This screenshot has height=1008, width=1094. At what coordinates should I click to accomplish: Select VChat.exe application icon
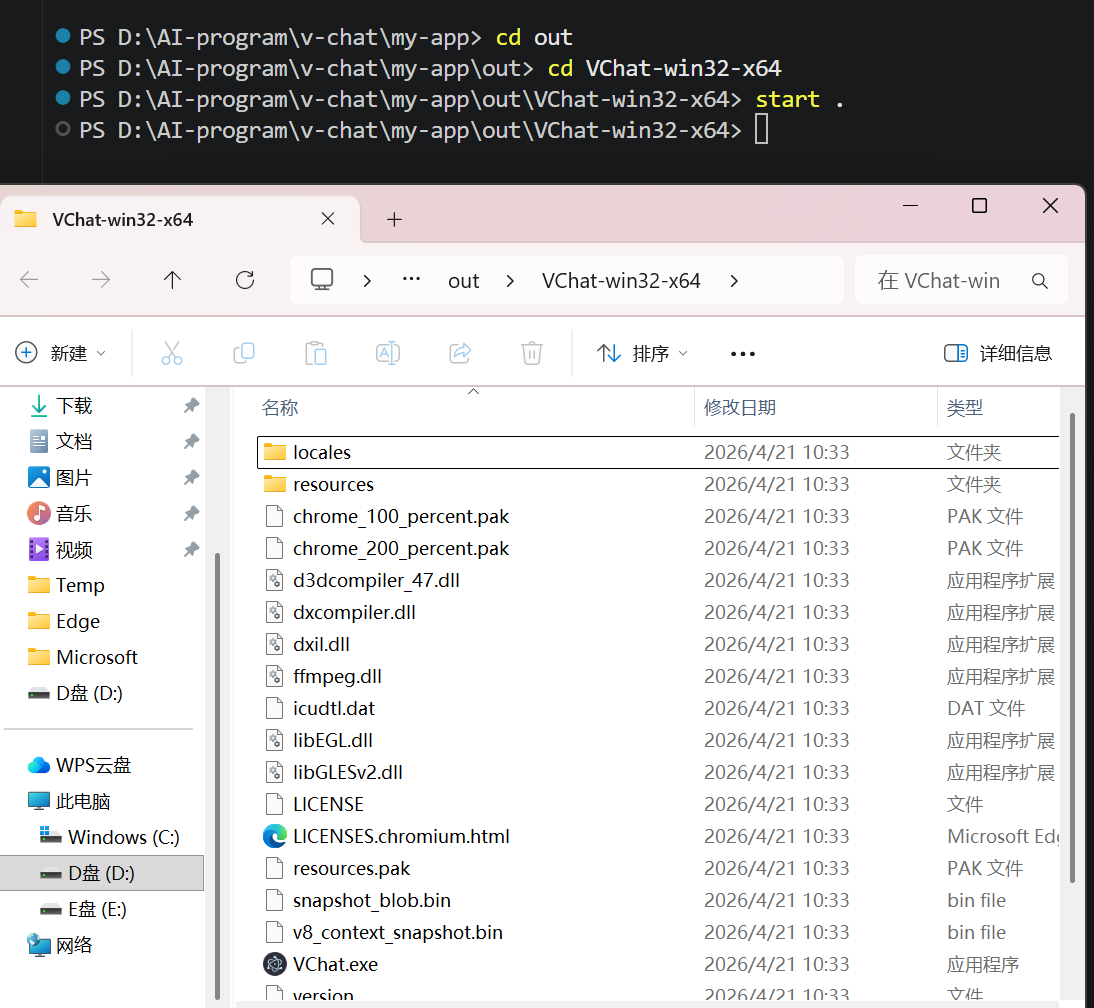[x=275, y=964]
